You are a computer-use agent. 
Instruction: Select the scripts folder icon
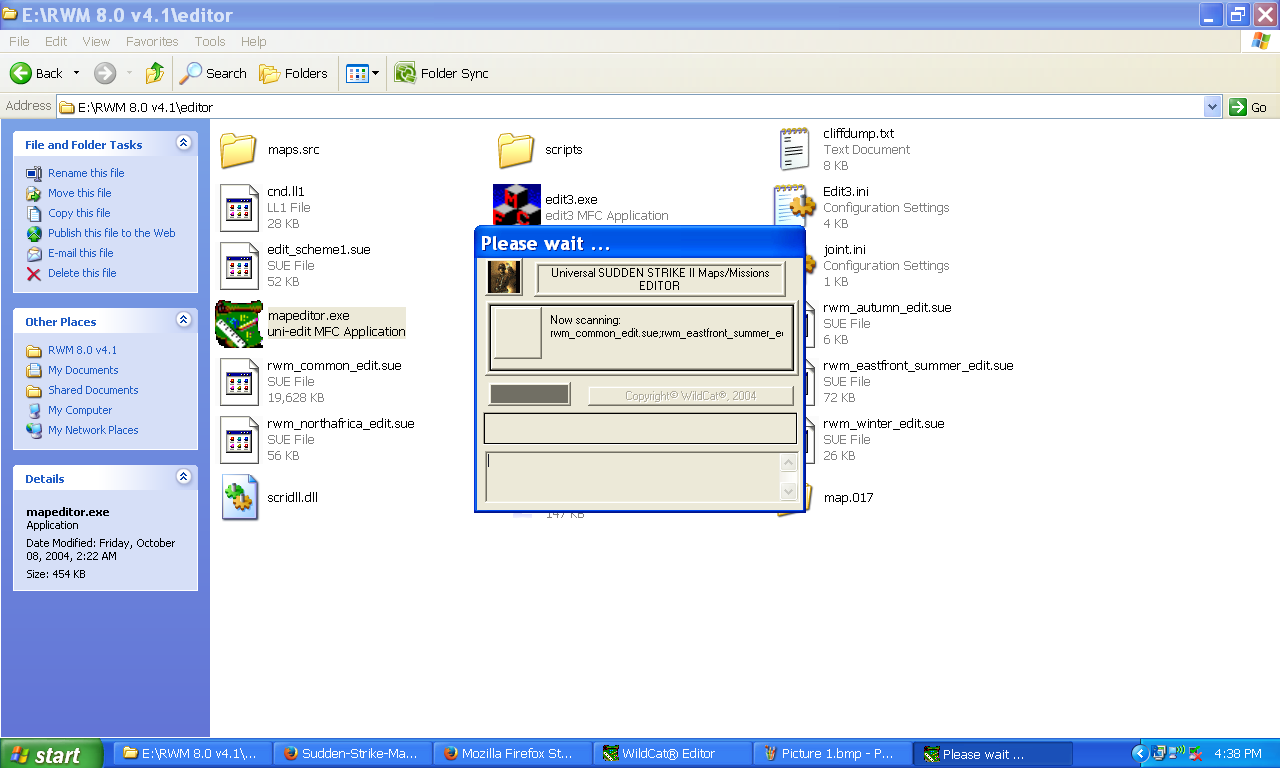coord(517,150)
